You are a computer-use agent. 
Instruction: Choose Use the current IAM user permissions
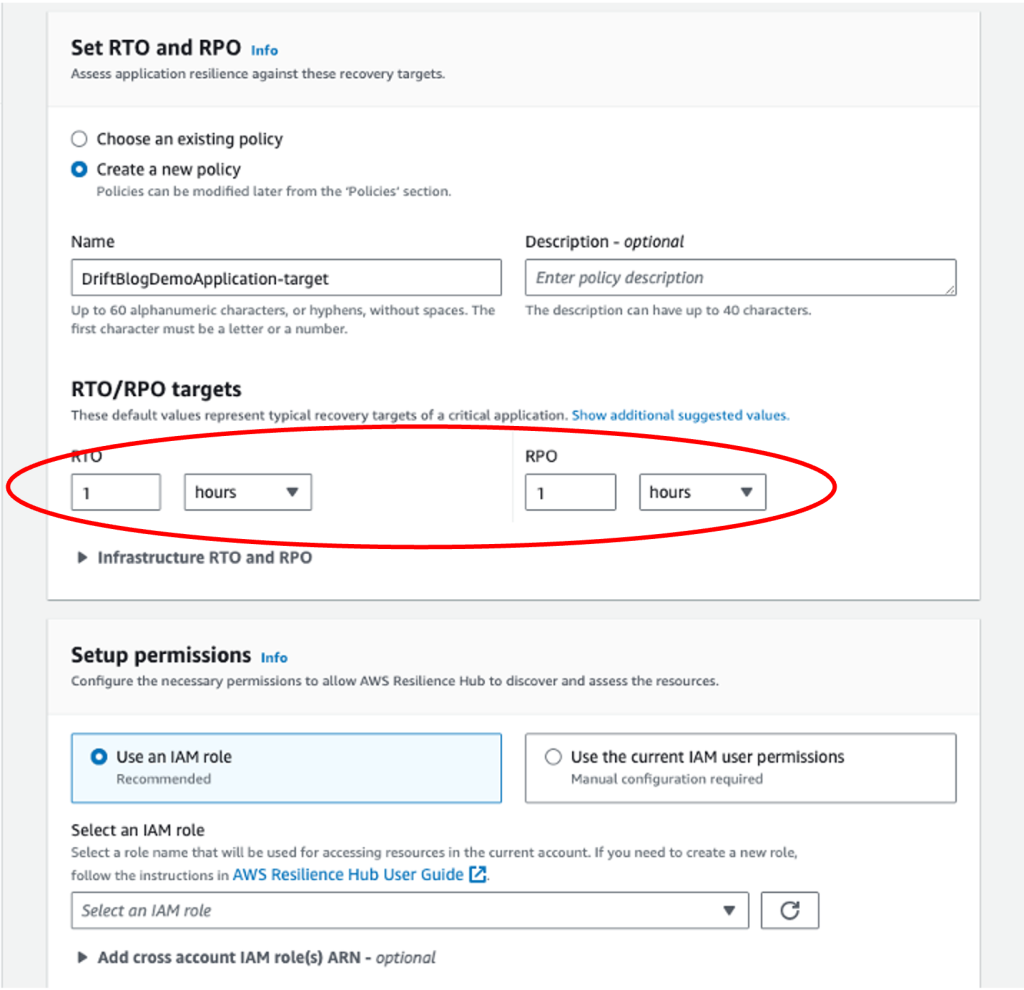741,767
